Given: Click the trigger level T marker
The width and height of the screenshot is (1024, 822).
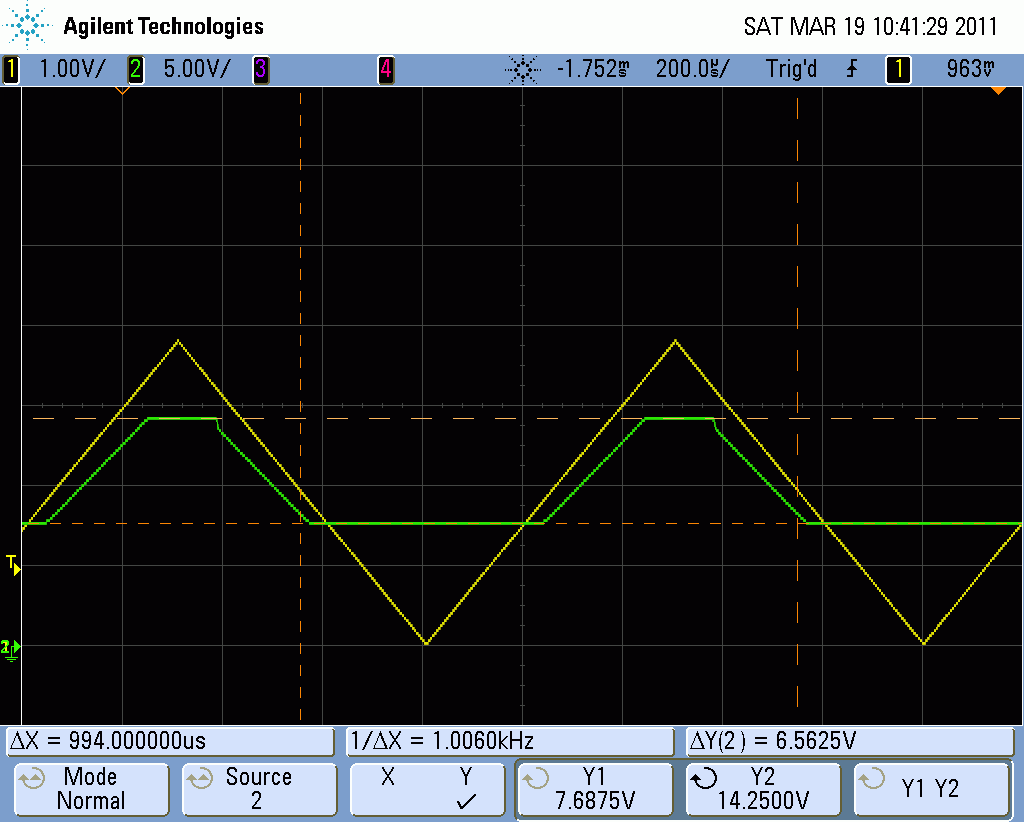Looking at the screenshot, I should tap(13, 565).
